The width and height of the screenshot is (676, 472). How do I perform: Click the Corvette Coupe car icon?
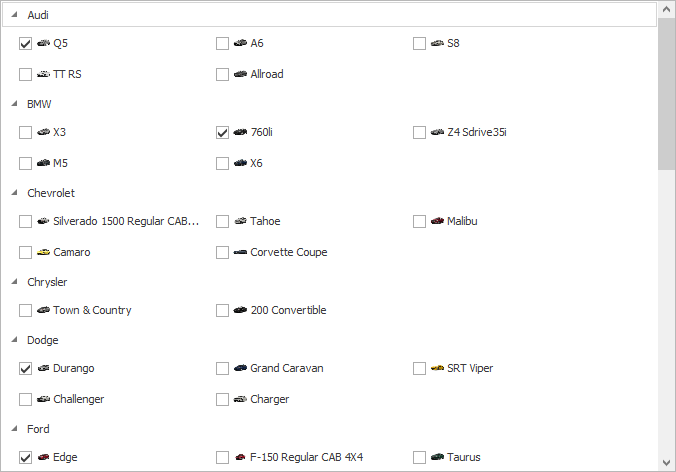240,252
